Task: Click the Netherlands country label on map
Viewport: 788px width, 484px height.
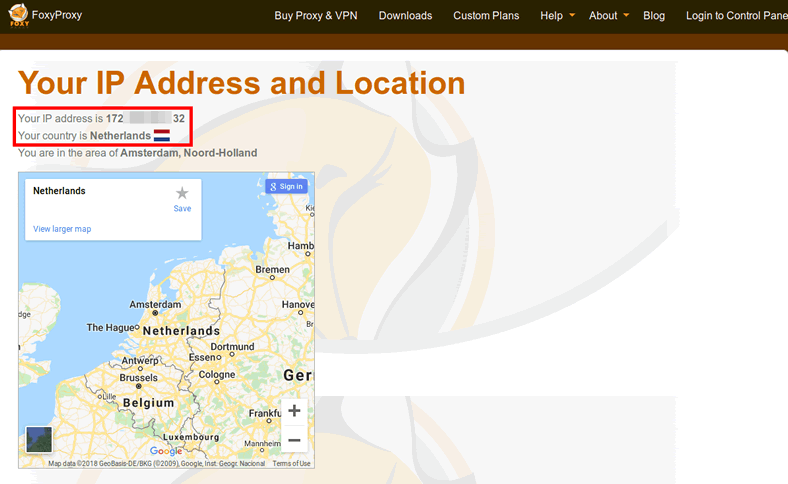Action: [x=181, y=331]
